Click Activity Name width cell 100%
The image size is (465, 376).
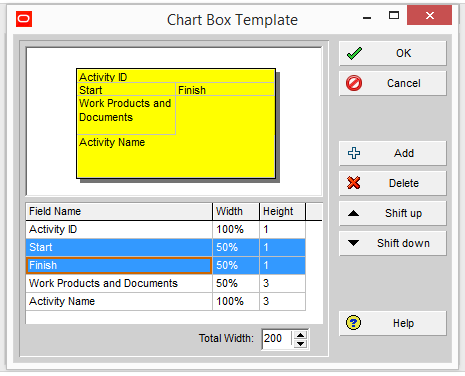pos(236,302)
